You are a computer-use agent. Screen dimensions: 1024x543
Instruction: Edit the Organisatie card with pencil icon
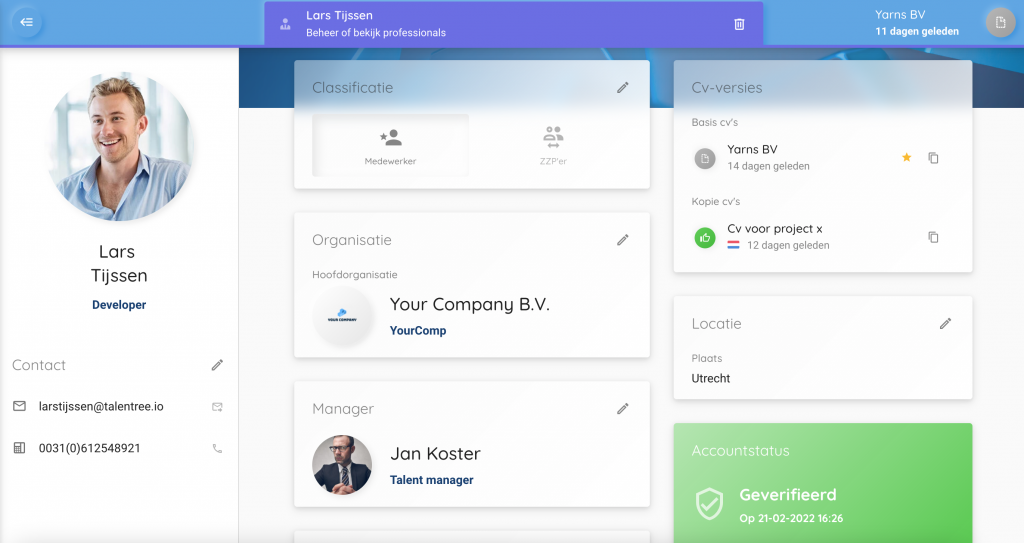(623, 240)
